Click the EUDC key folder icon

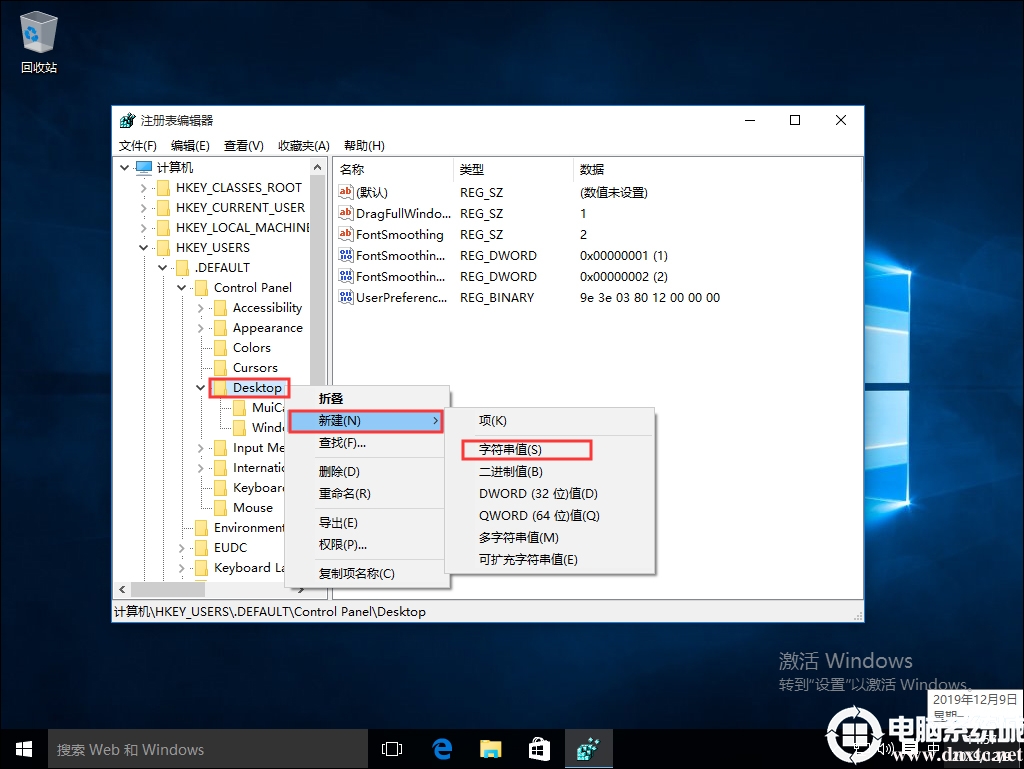pyautogui.click(x=202, y=548)
